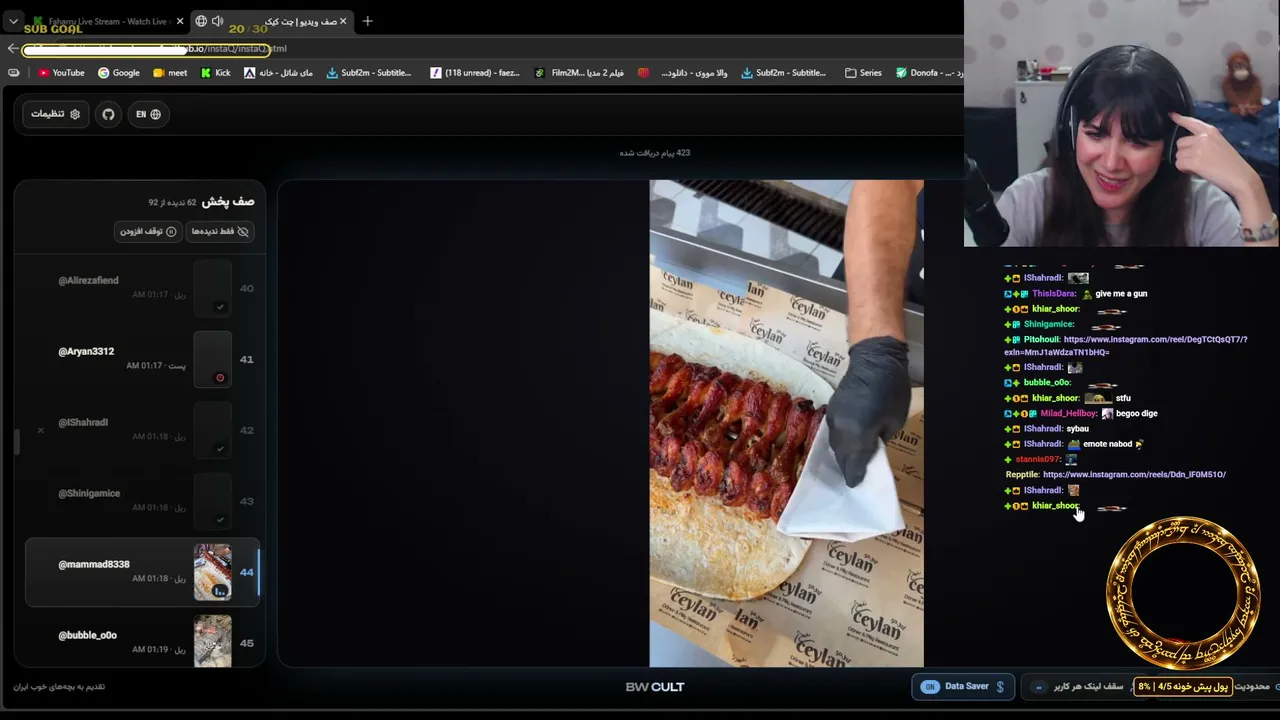Toggle توقف افزودن pause adding button
1280x720 pixels.
[x=148, y=231]
